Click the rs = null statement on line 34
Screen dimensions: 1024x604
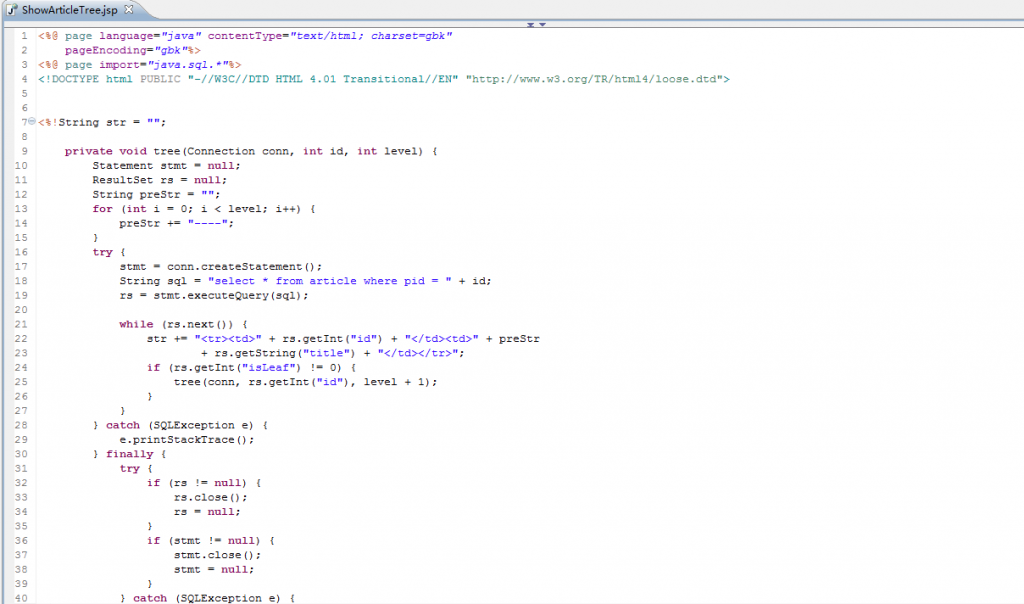coord(207,512)
